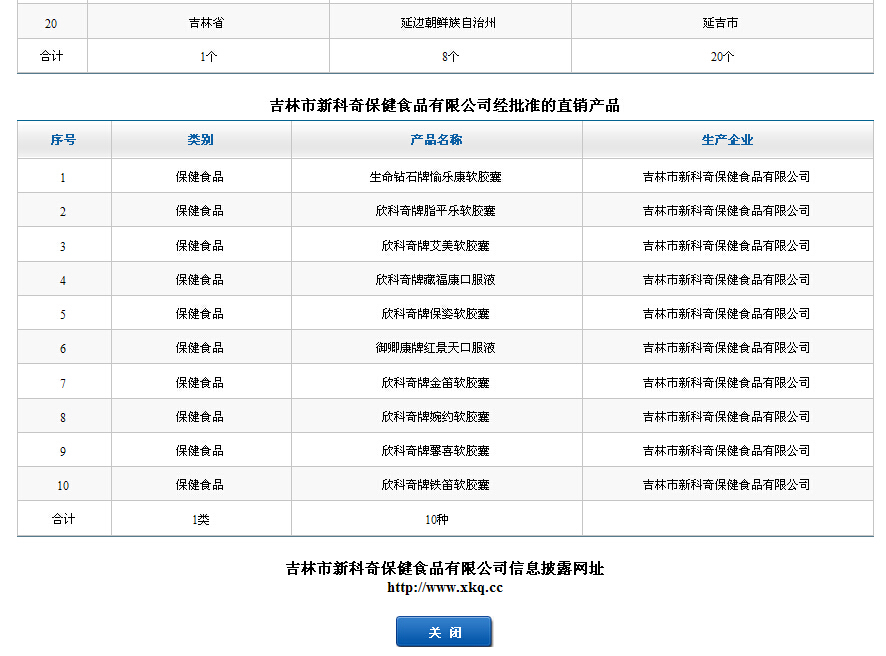Image resolution: width=886 pixels, height=656 pixels.
Task: Click the 延吉市 cell in row 20
Action: 720,23
